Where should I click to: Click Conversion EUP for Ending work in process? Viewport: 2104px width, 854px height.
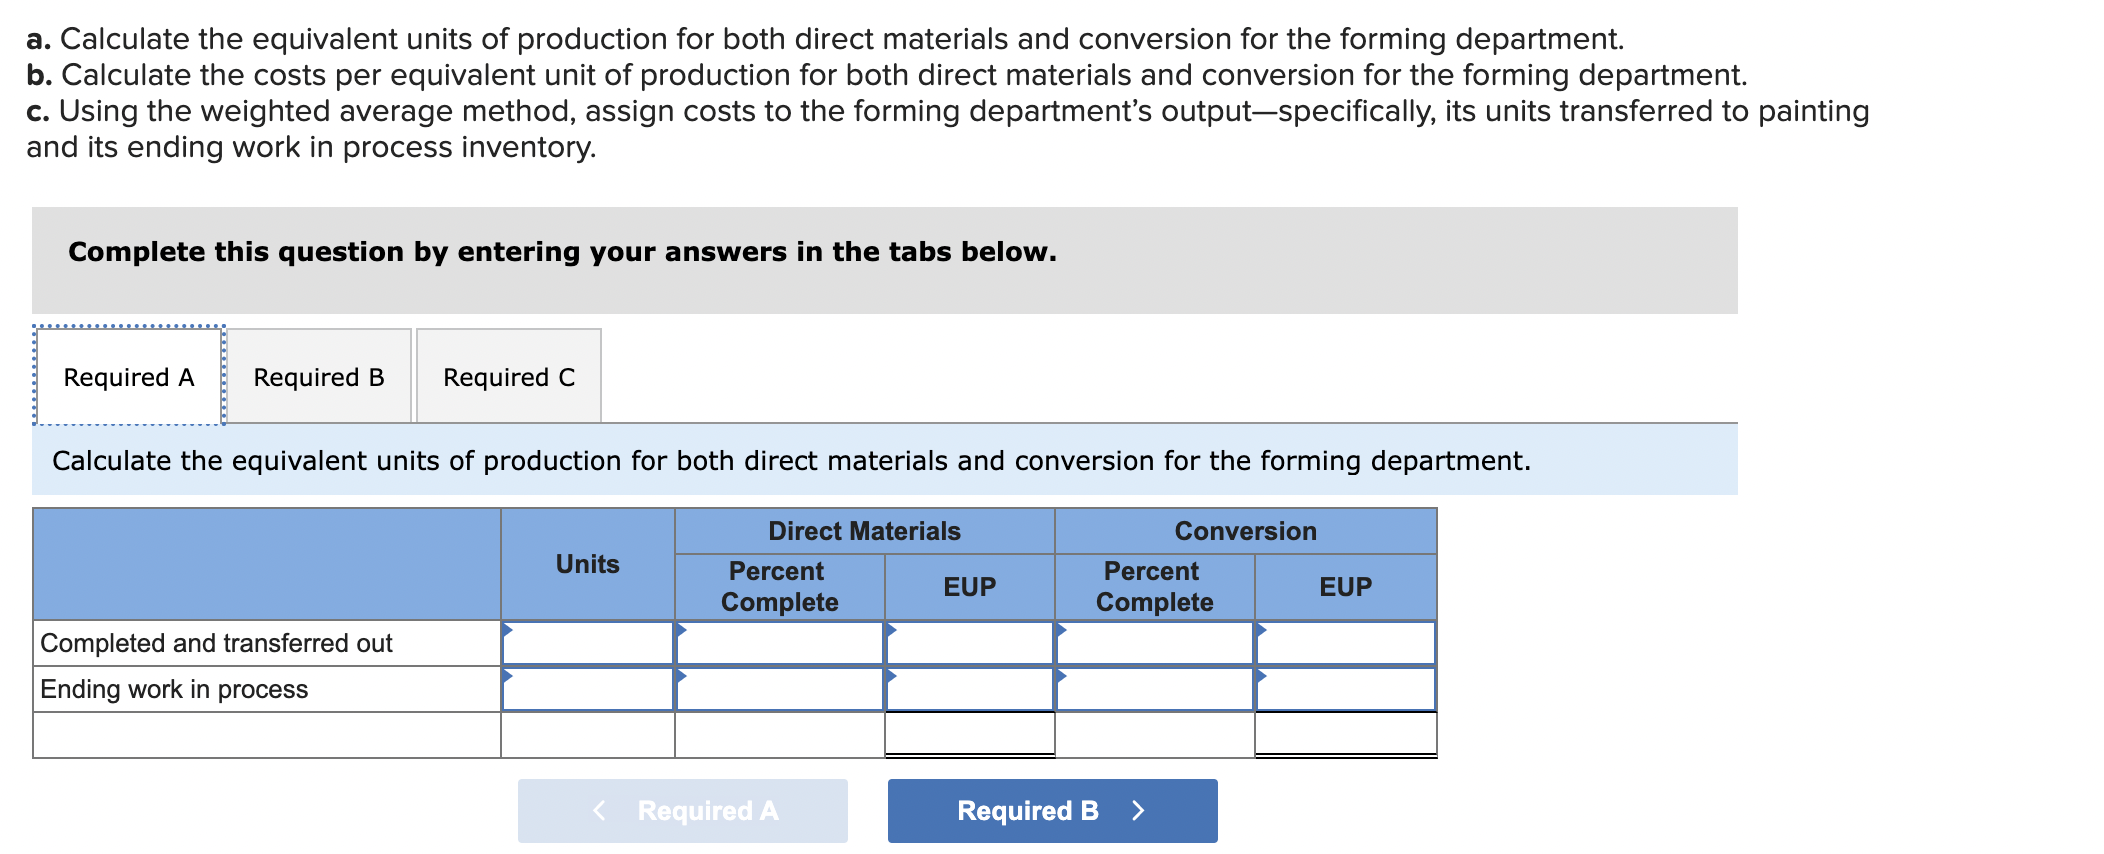(x=1345, y=689)
